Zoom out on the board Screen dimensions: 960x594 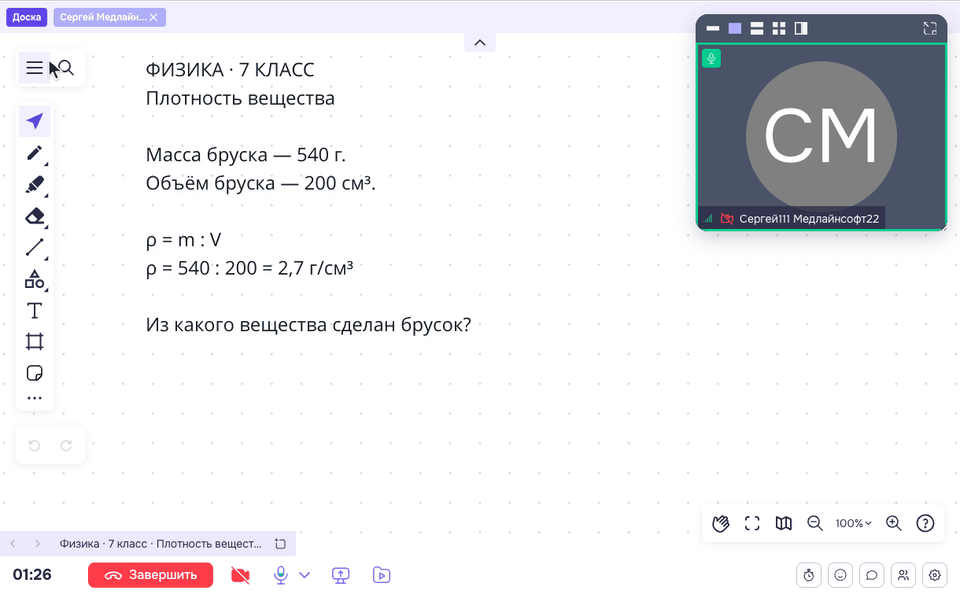815,524
